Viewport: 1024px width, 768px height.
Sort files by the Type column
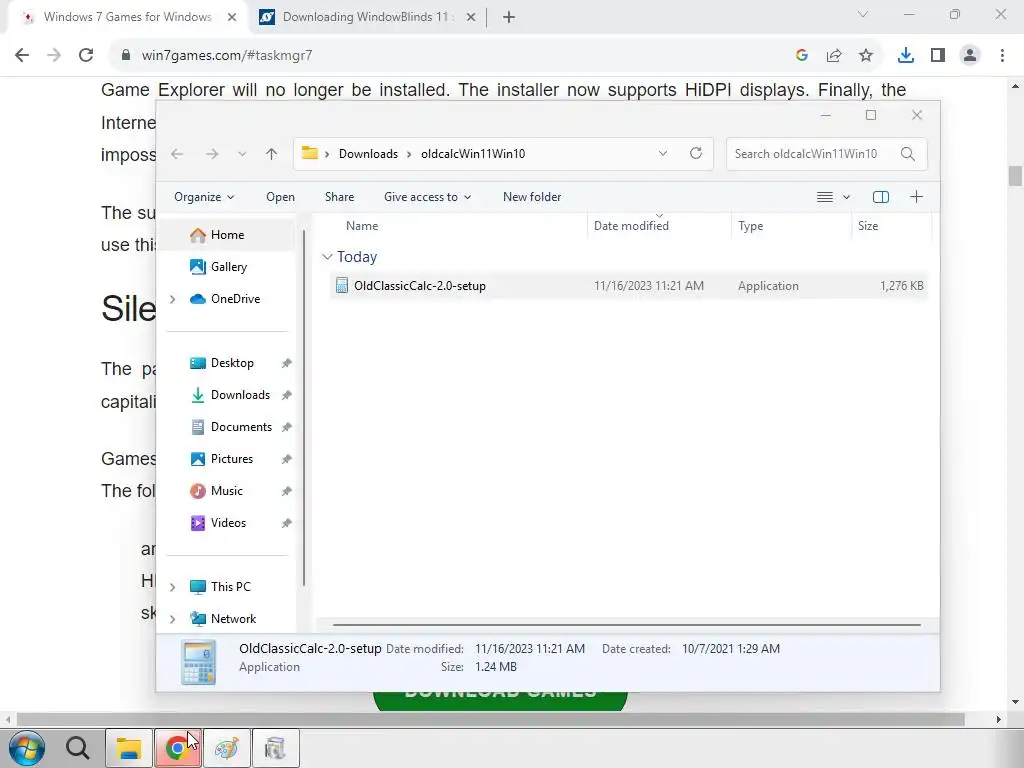click(750, 226)
